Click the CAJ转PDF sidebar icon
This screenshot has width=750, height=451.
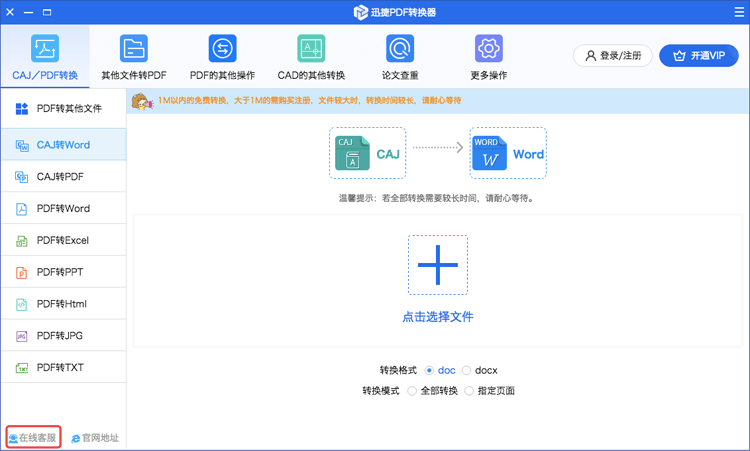point(22,177)
